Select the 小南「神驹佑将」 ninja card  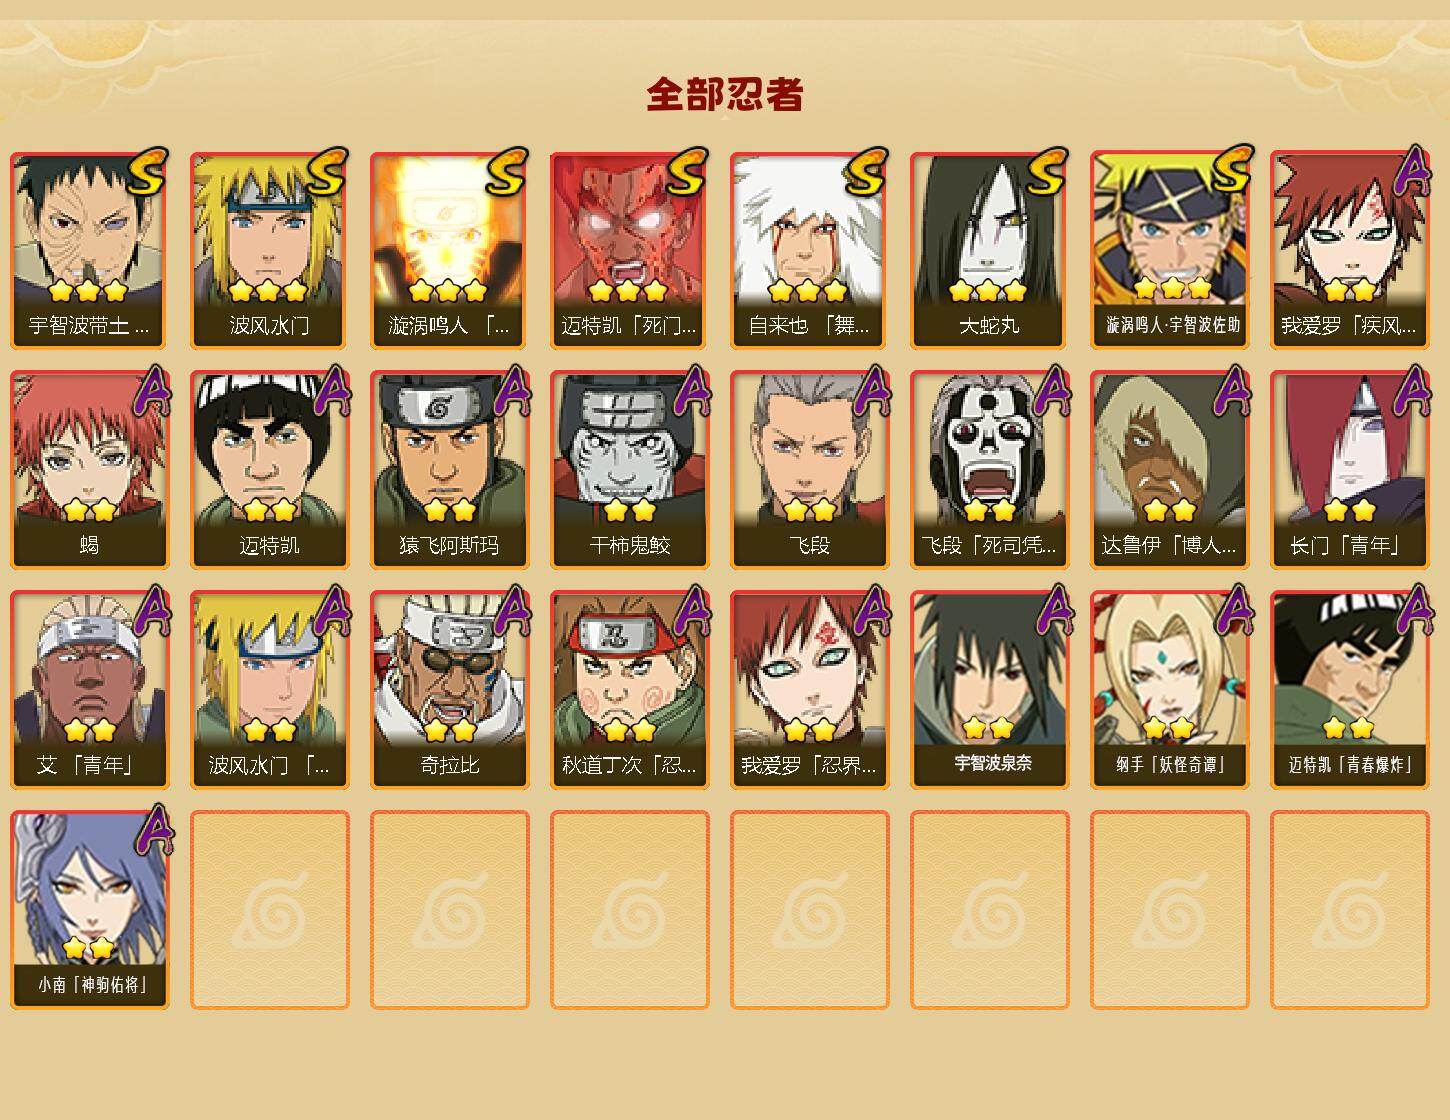pos(89,910)
